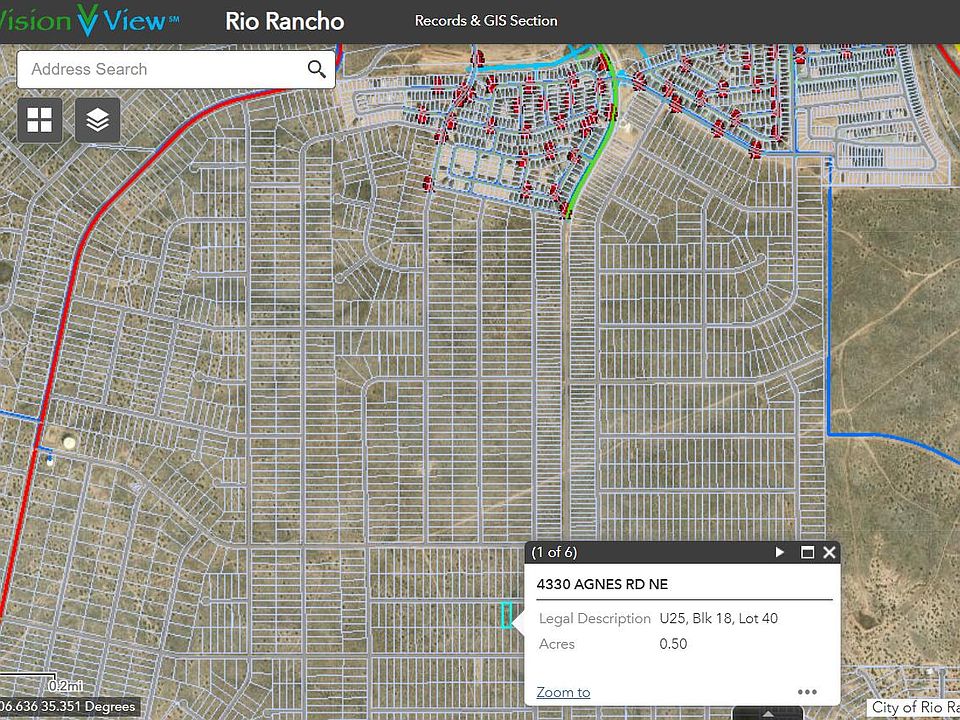The height and width of the screenshot is (720, 960).
Task: Click the popup title 4330 AGNES RD NE
Action: pyautogui.click(x=602, y=584)
